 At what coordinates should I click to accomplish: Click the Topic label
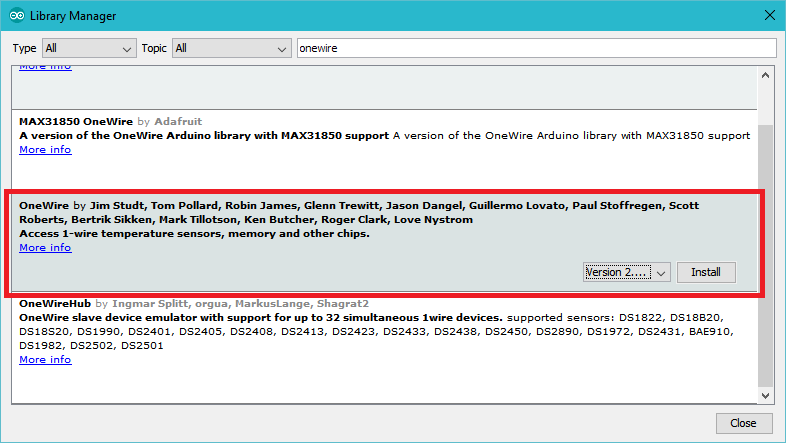[x=154, y=48]
